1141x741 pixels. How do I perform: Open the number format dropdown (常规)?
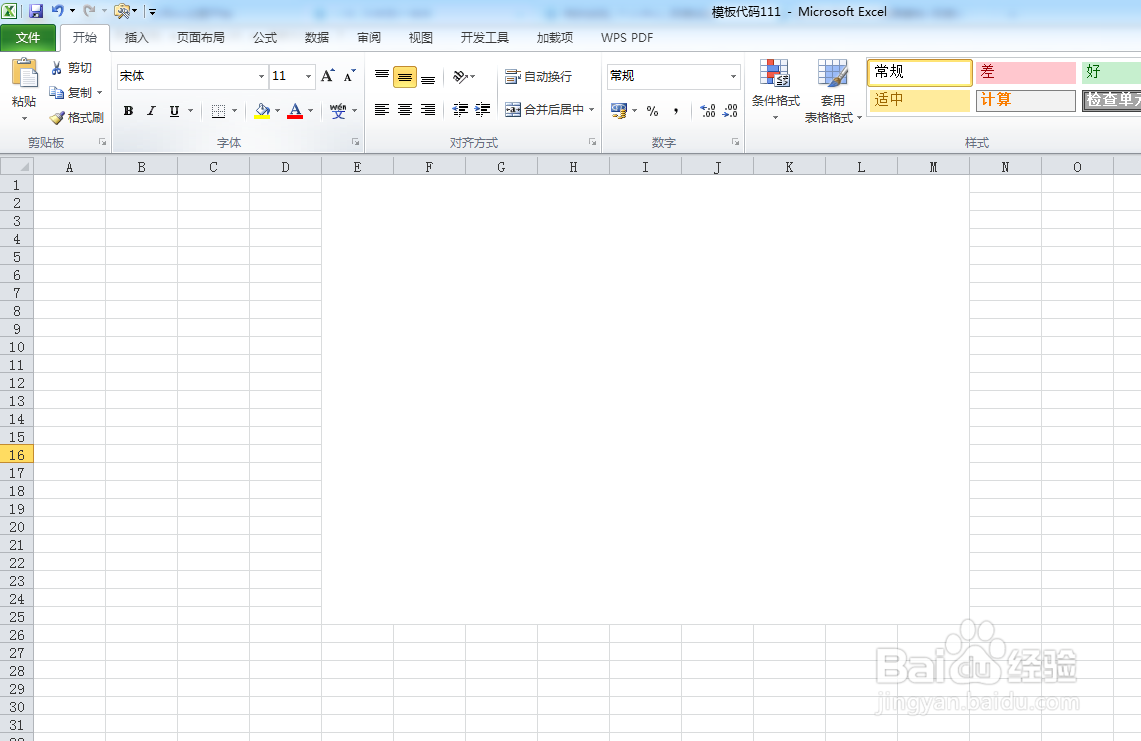pos(733,76)
